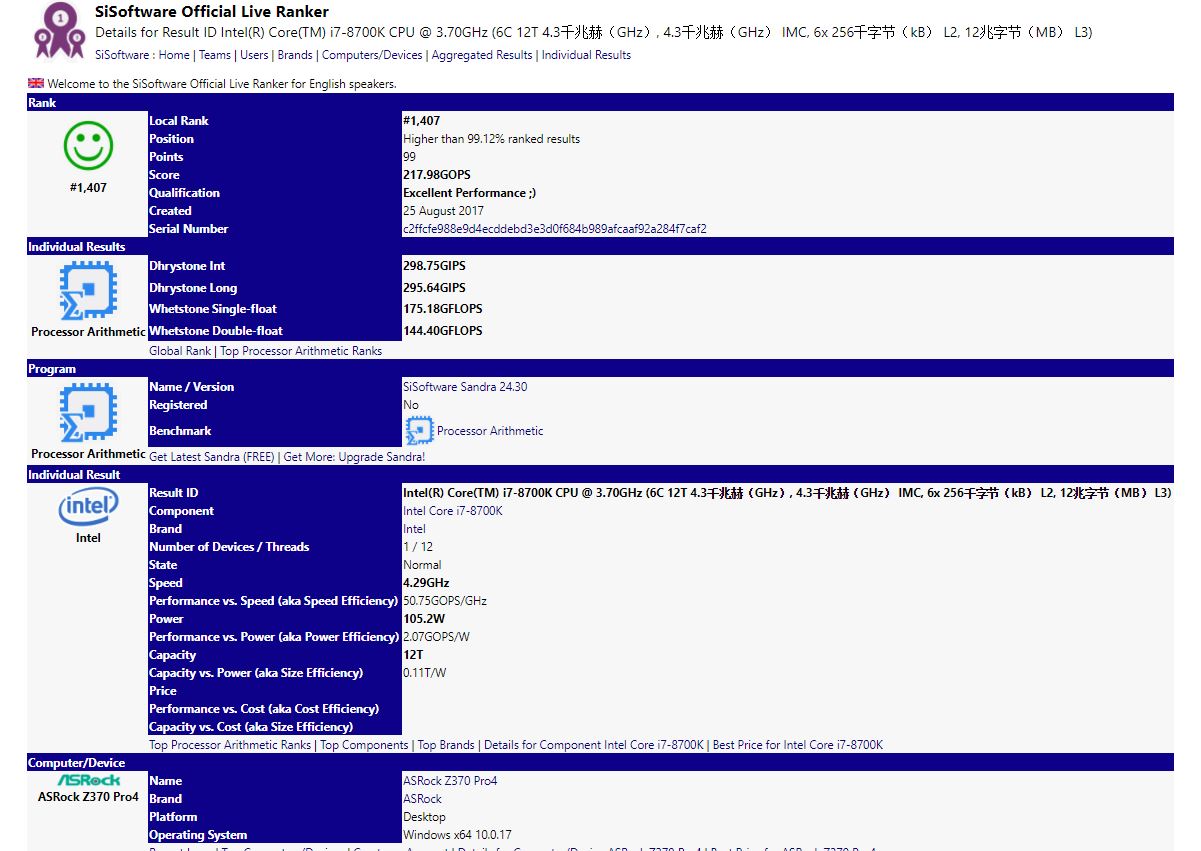Select Whetstone Double-float value 144.40GFLOPS
The height and width of the screenshot is (851, 1201).
[443, 331]
